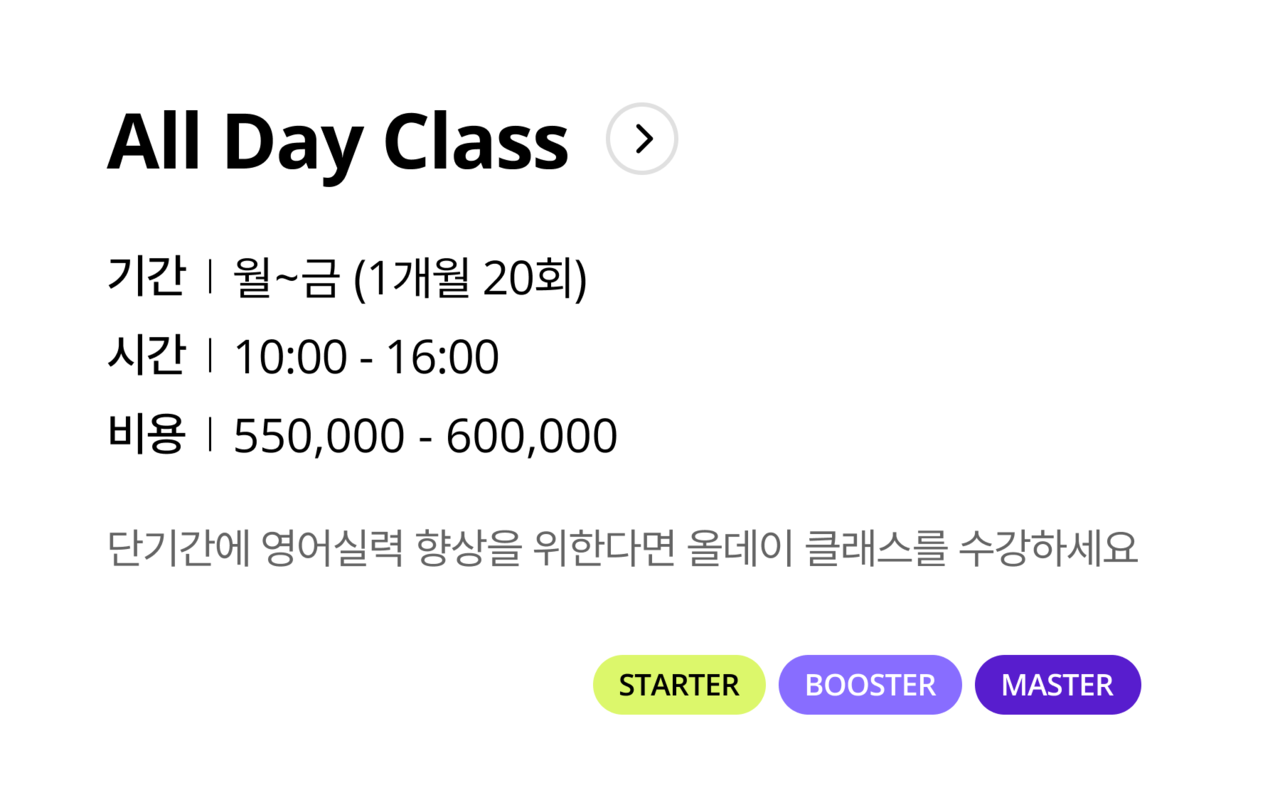The image size is (1280, 800).
Task: Click the 기간 label
Action: point(146,277)
